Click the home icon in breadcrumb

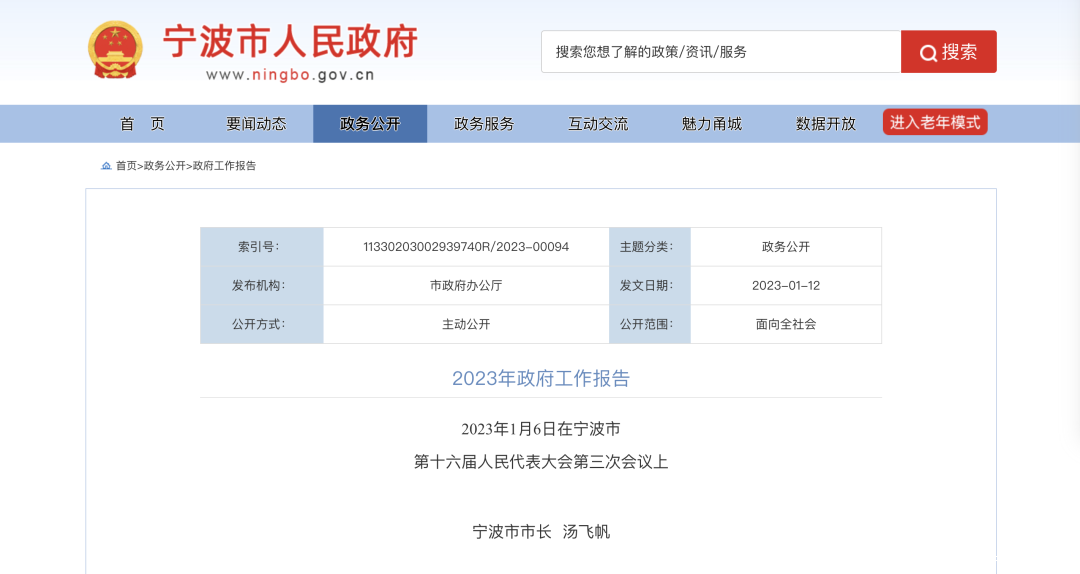106,166
